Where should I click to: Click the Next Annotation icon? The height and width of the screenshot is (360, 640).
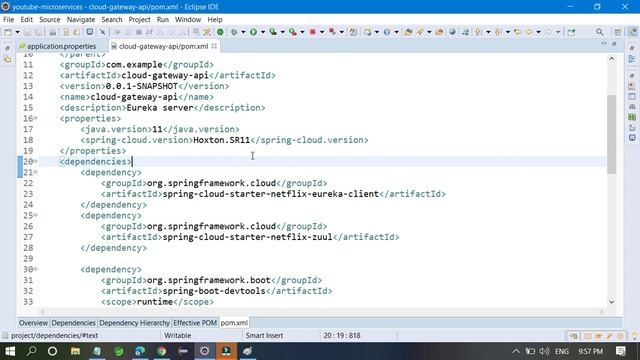(x=478, y=32)
